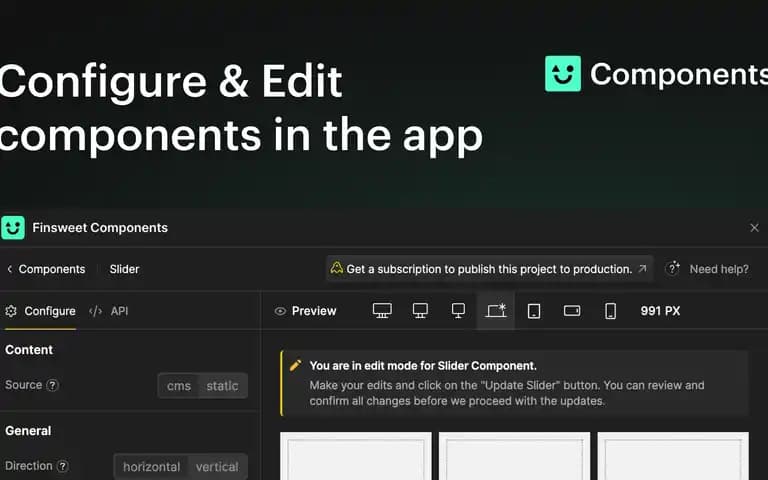Click the API code brackets icon
The image size is (768, 480).
96,311
